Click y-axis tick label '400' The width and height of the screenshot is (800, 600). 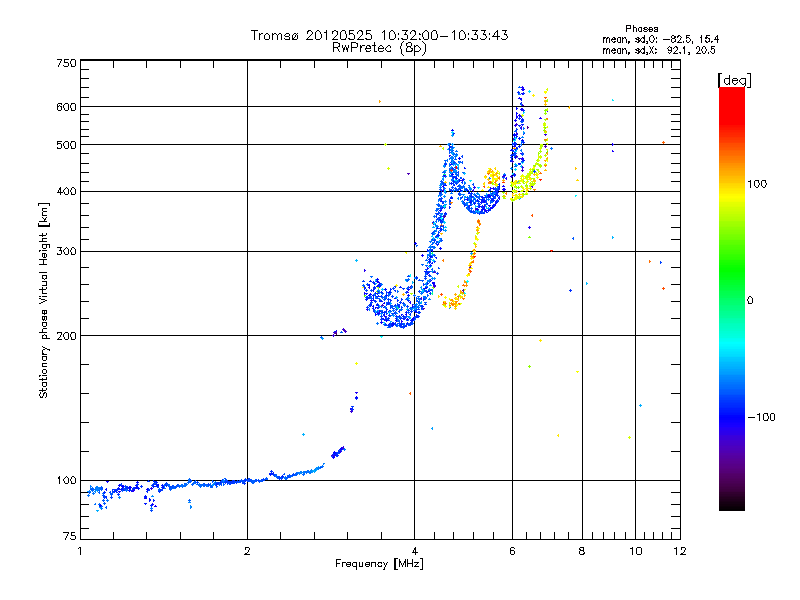[67, 192]
